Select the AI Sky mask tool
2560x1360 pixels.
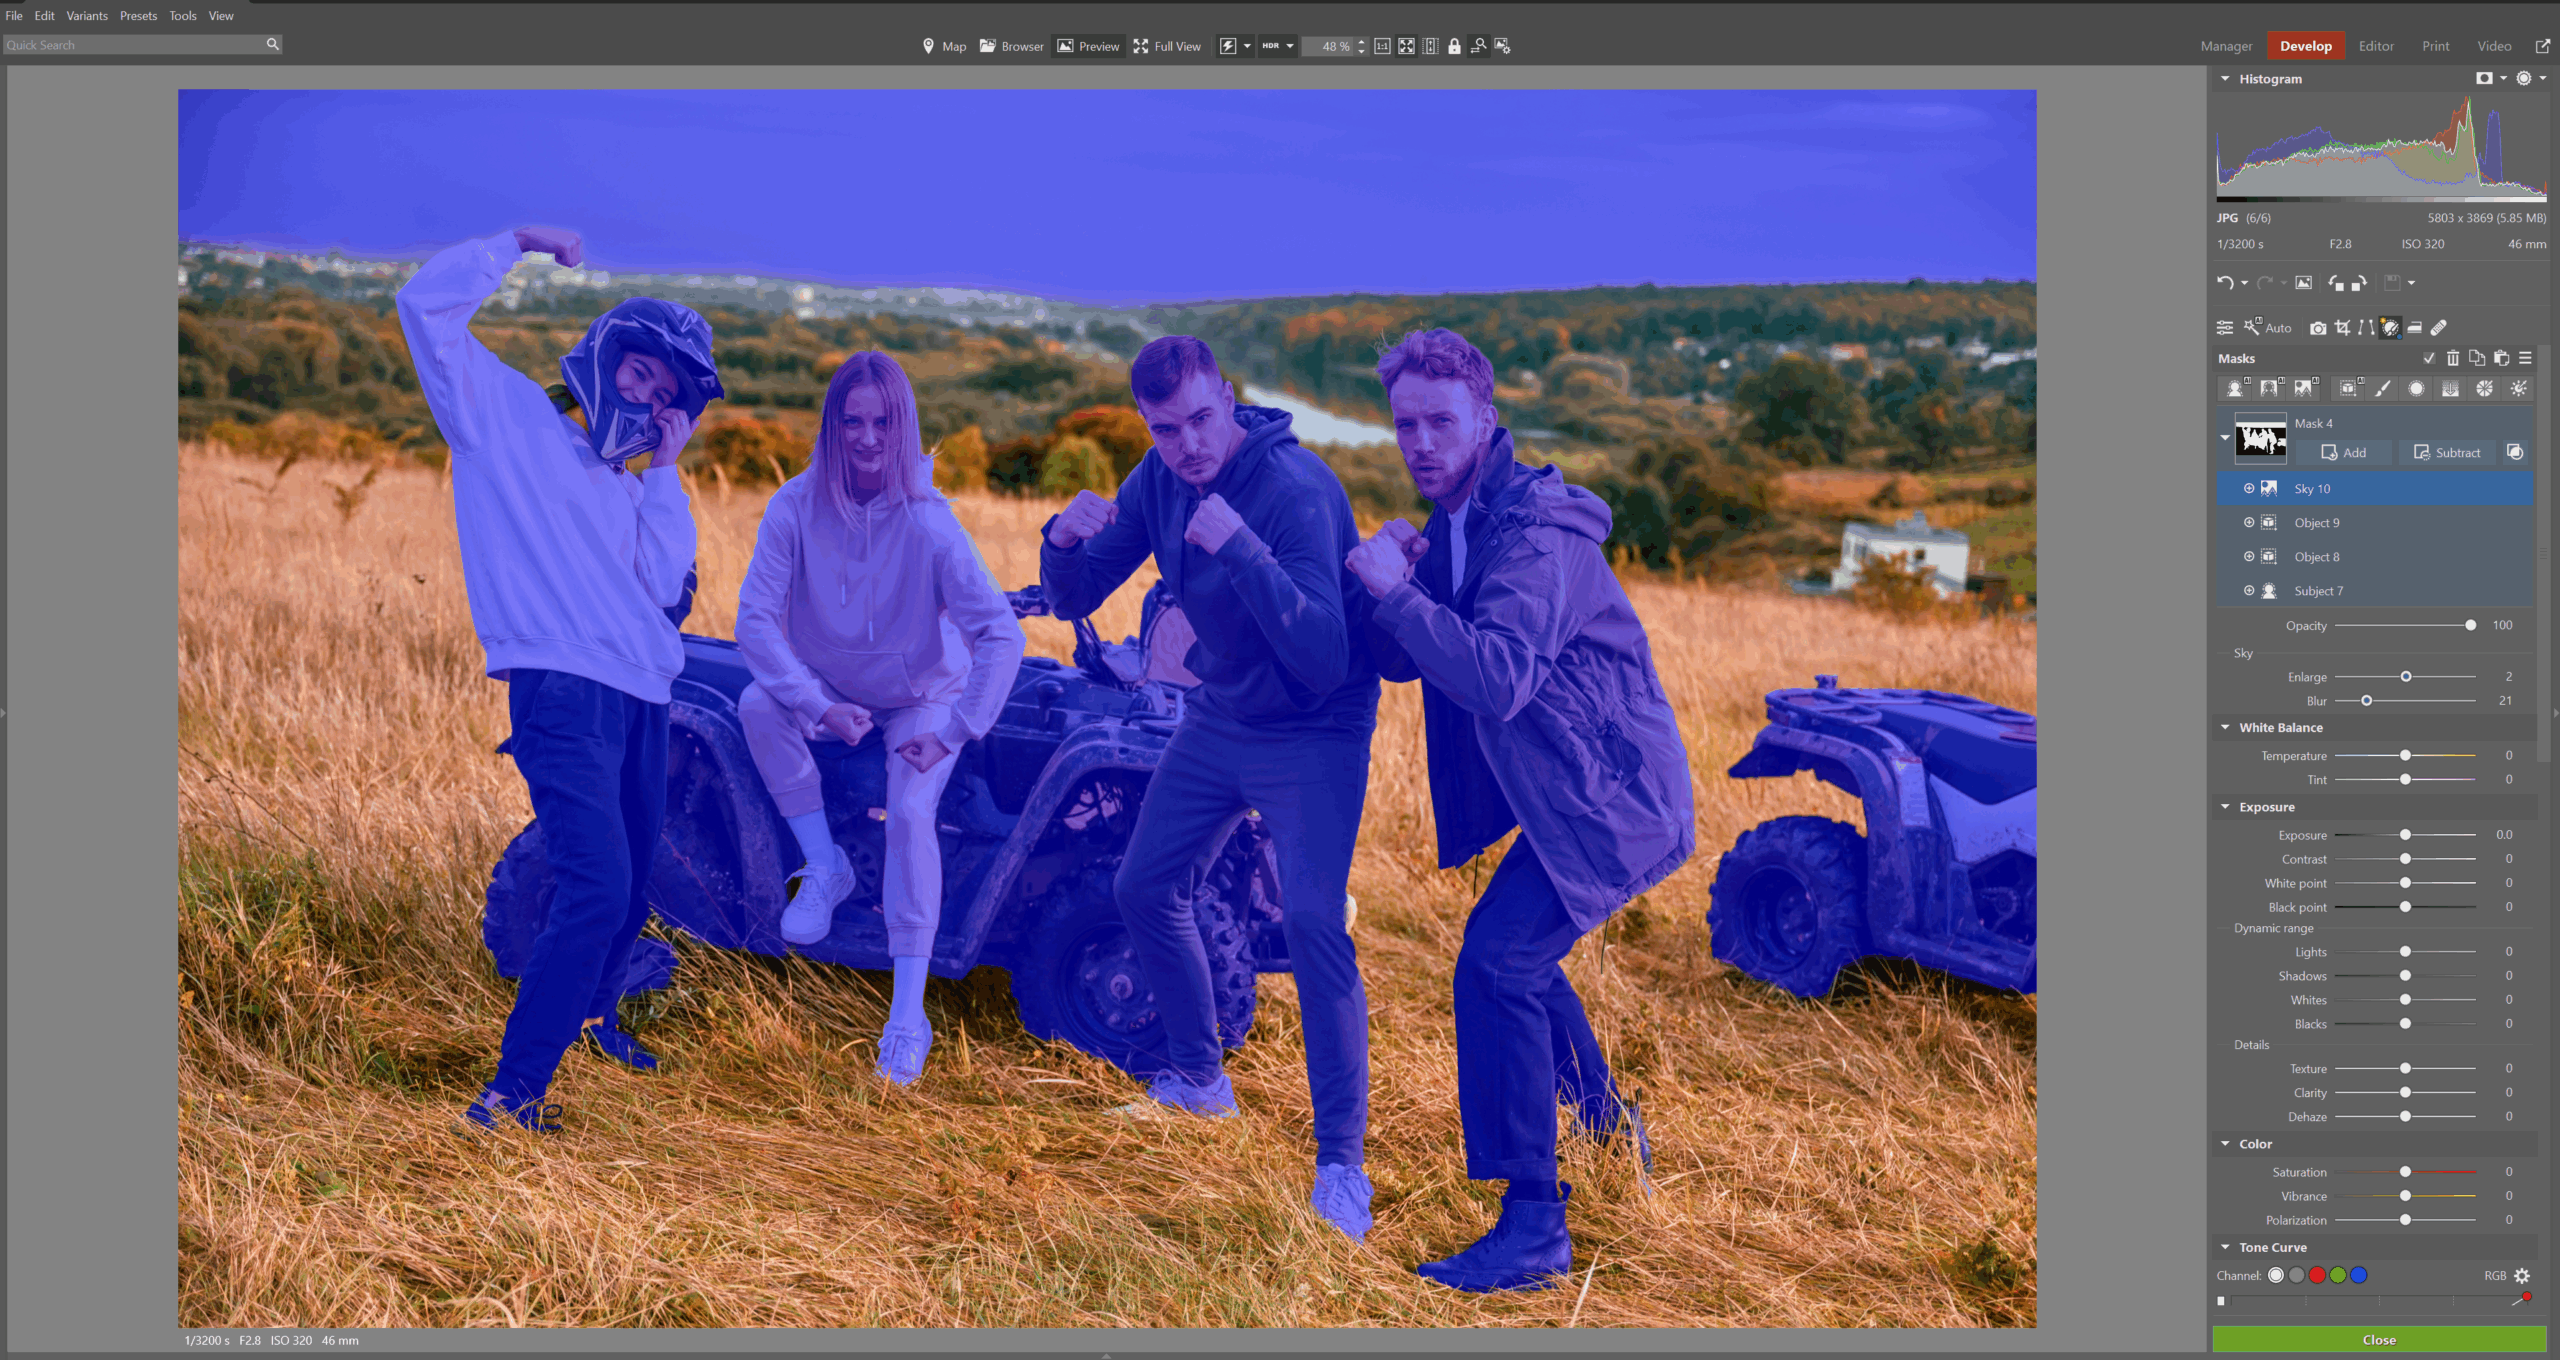tap(2304, 389)
